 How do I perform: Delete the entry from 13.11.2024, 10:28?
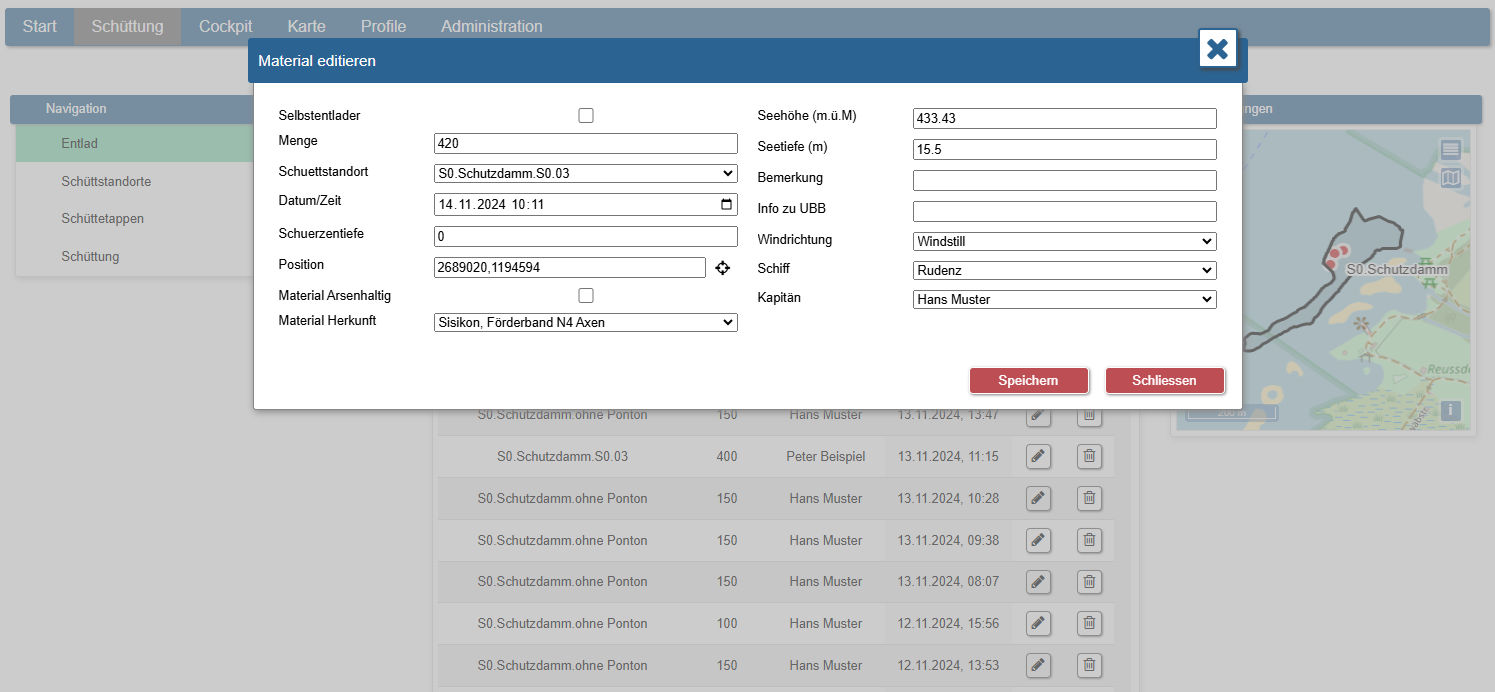pos(1089,498)
